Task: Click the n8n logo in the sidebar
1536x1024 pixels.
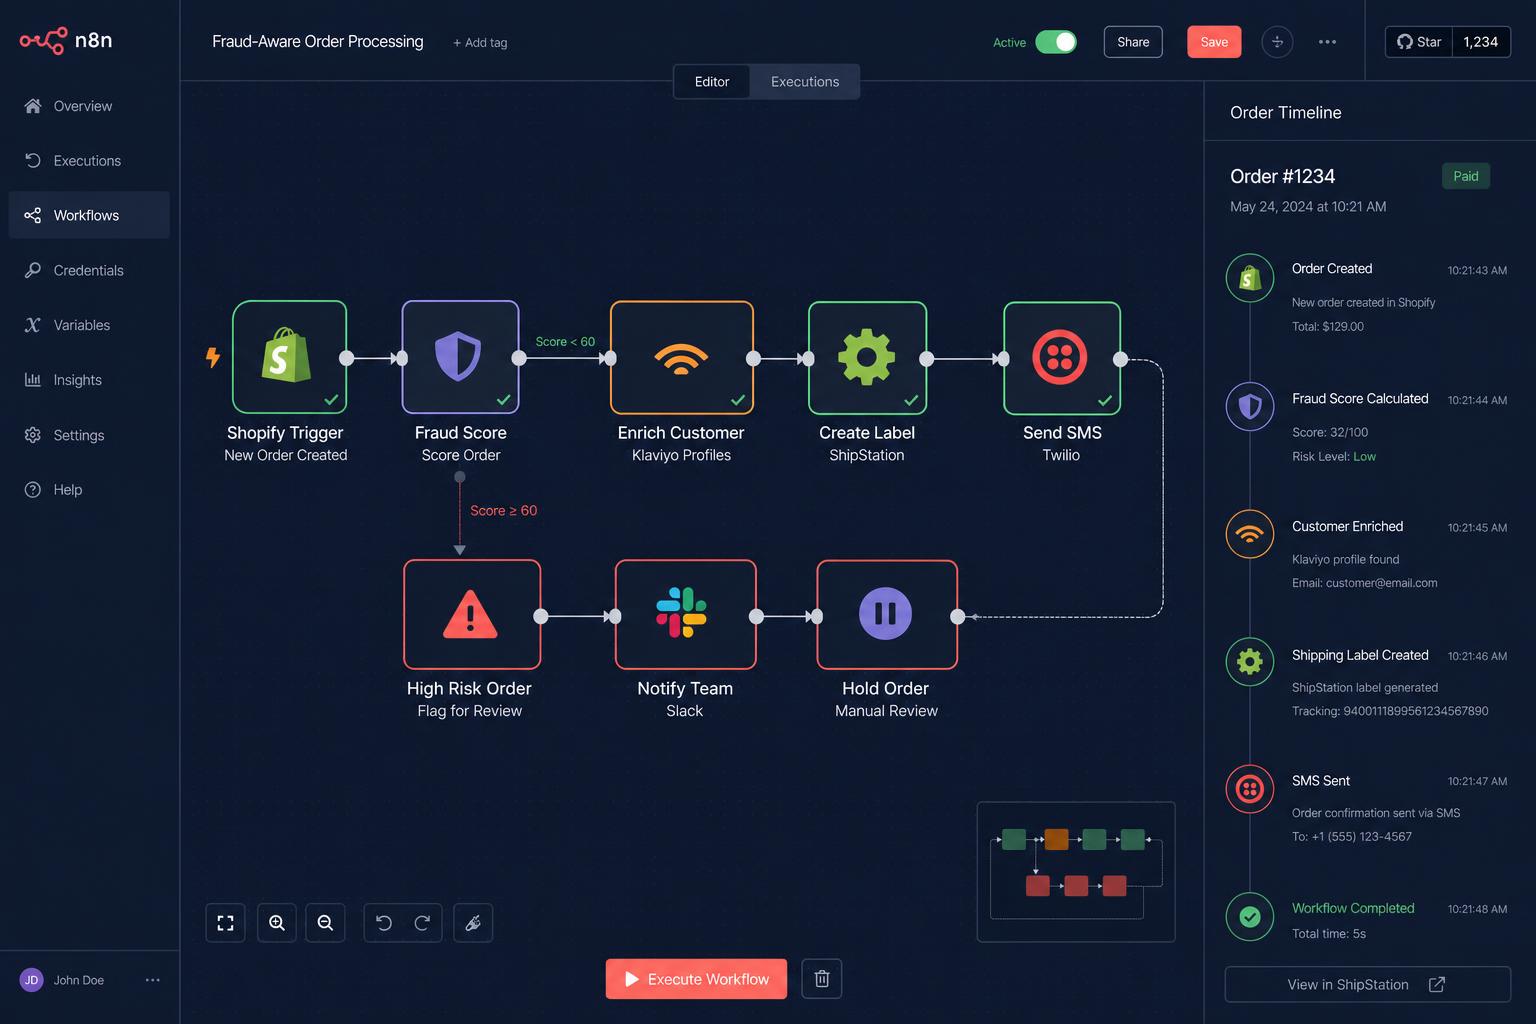Action: point(66,40)
